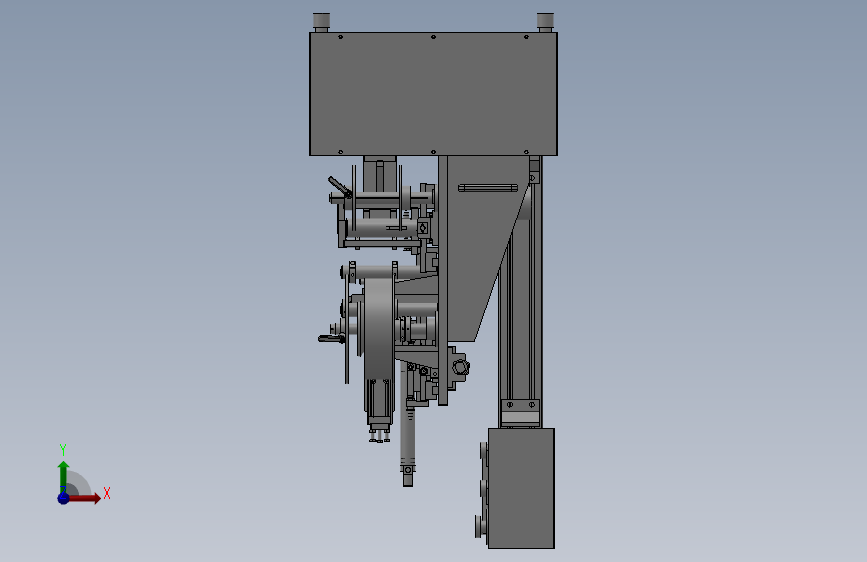Viewport: 867px width, 562px height.
Task: Select the lower clamping lever handle
Action: pos(331,338)
